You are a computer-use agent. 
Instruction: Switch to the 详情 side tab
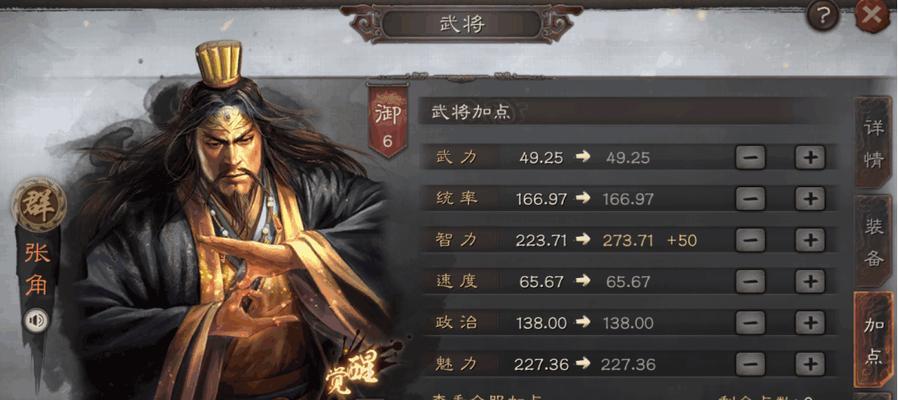coord(873,143)
